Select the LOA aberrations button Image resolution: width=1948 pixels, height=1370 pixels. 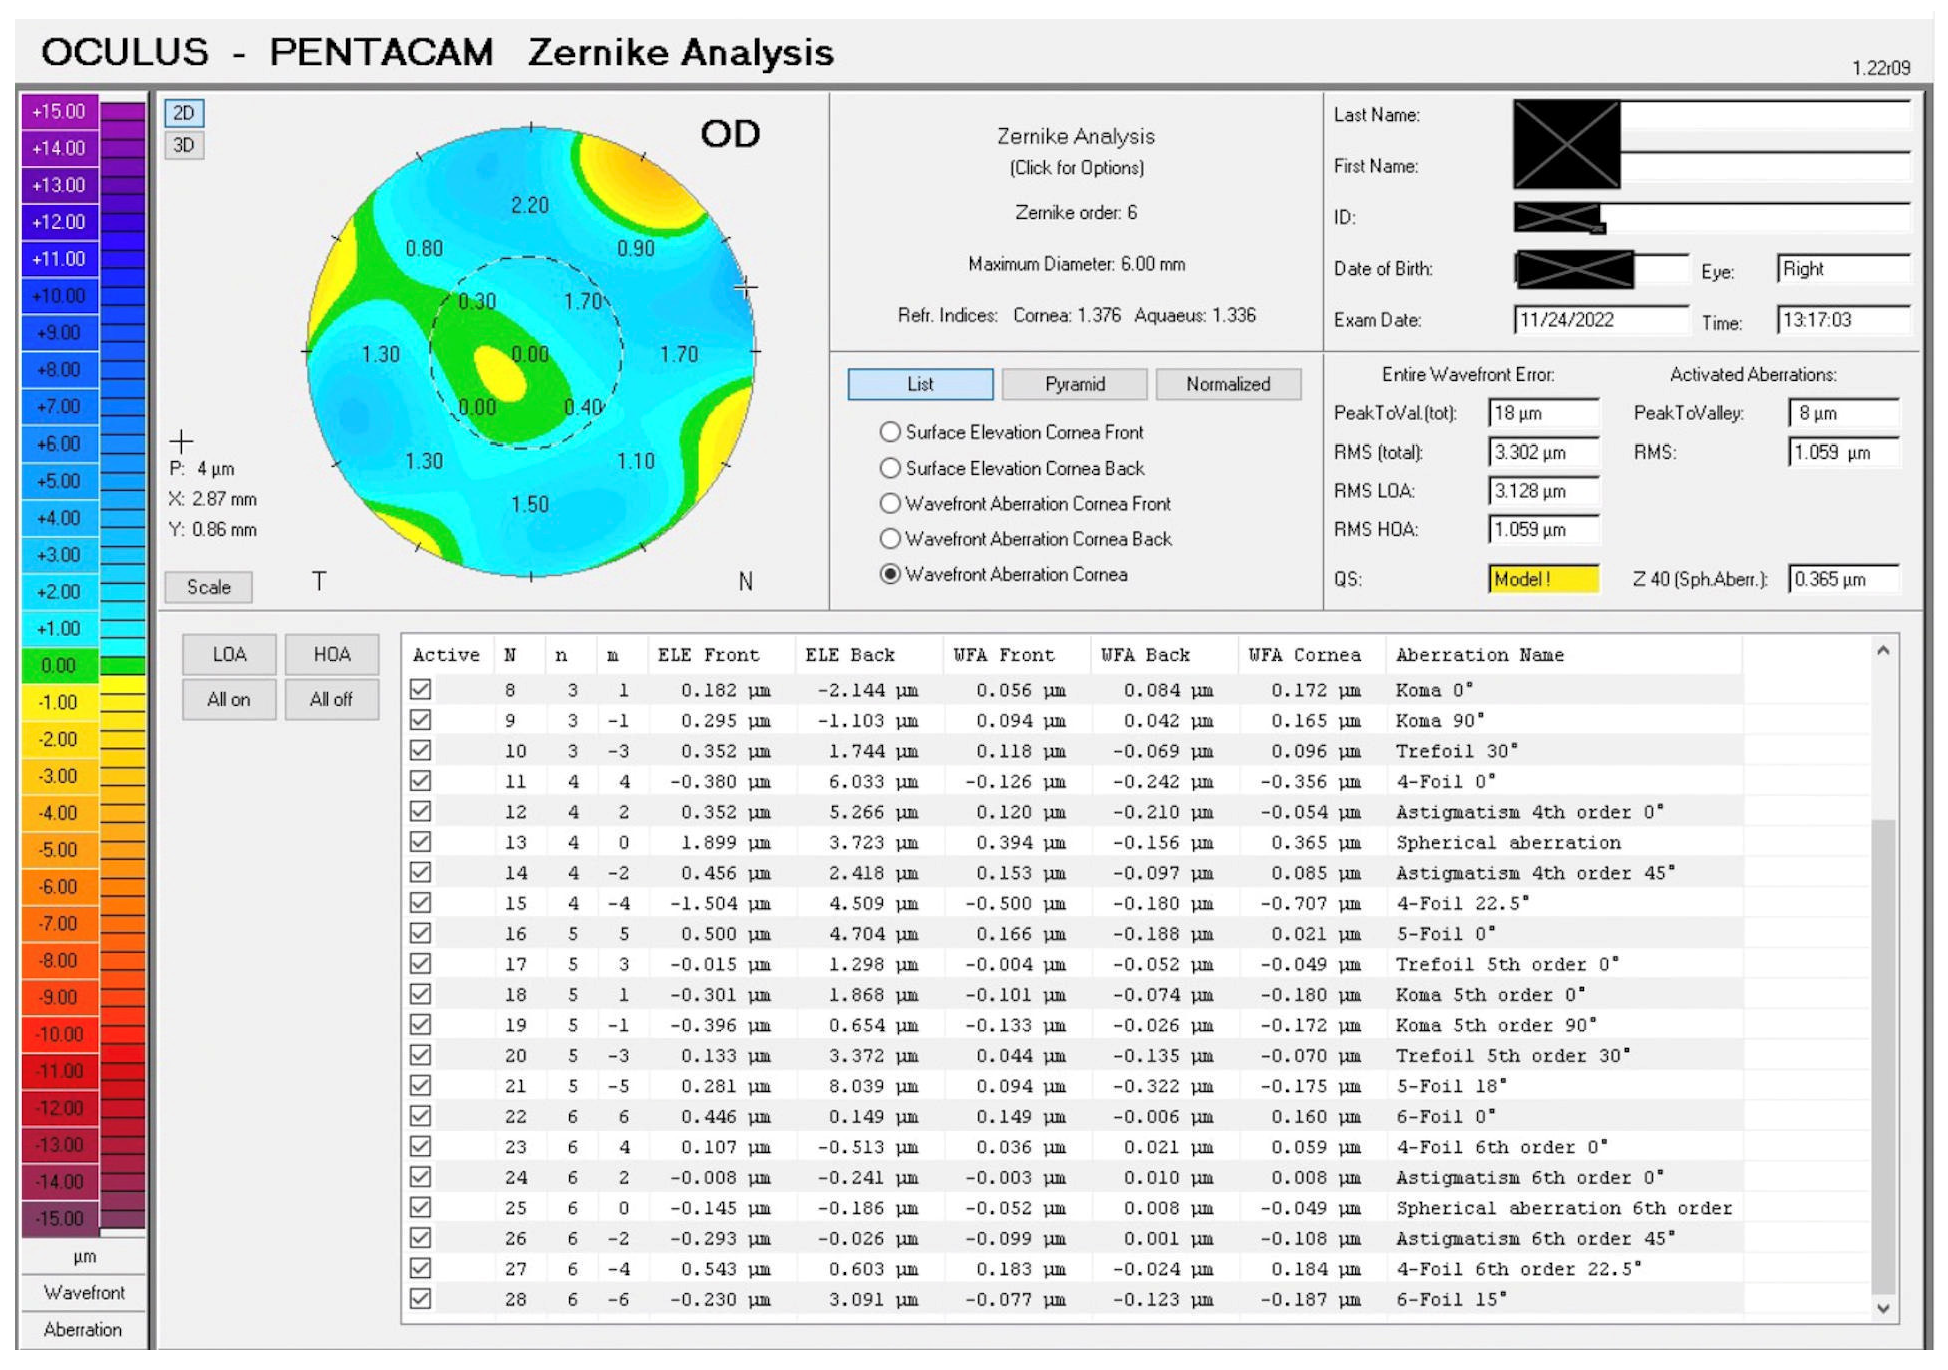click(x=229, y=654)
